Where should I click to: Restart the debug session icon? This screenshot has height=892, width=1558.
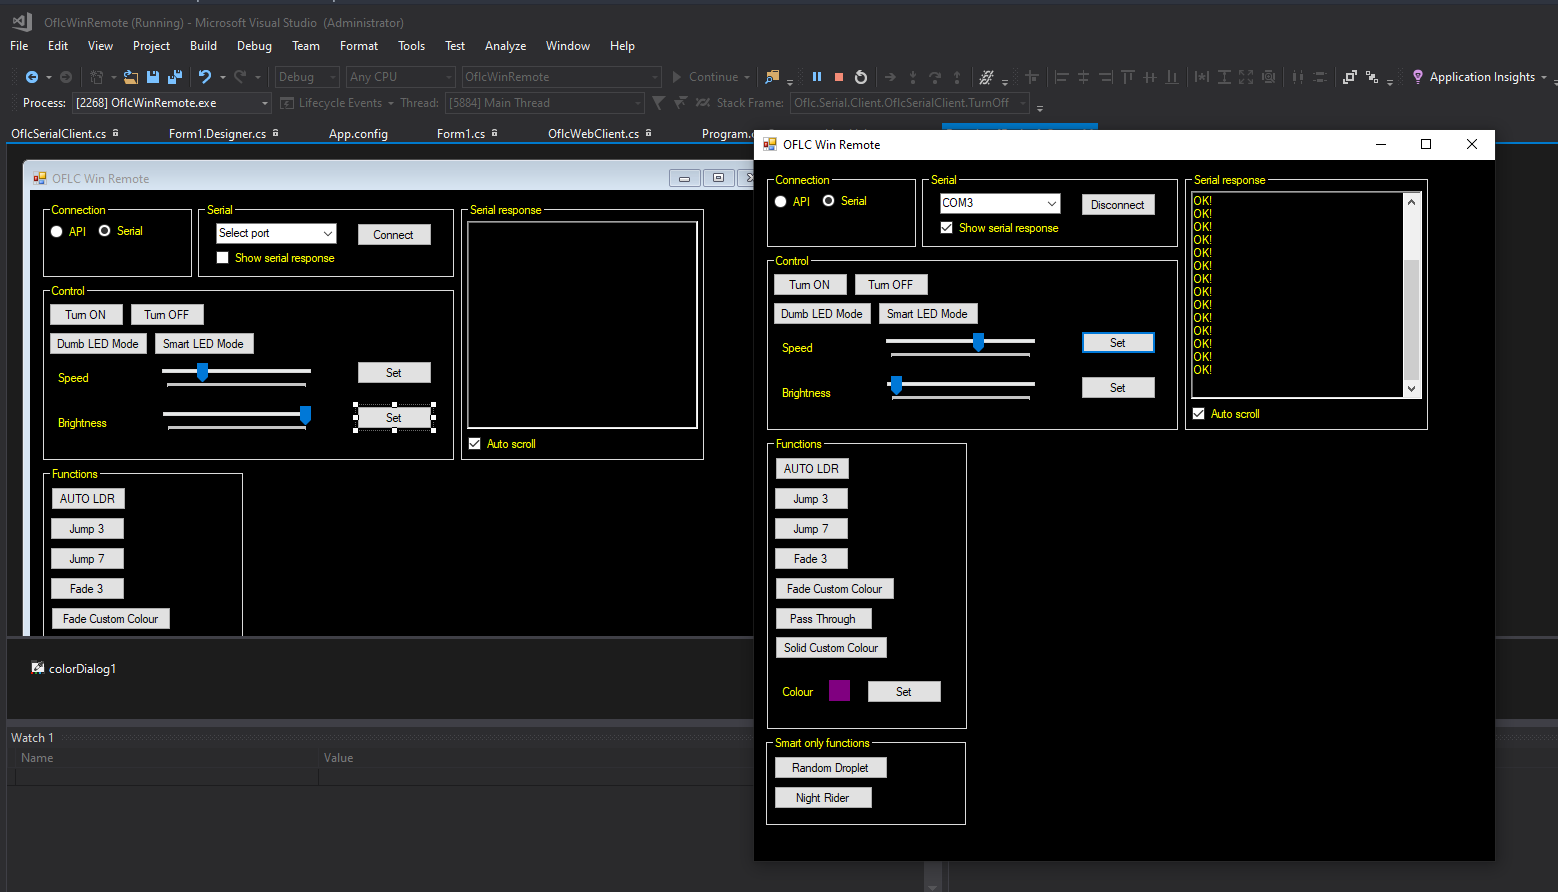point(861,77)
